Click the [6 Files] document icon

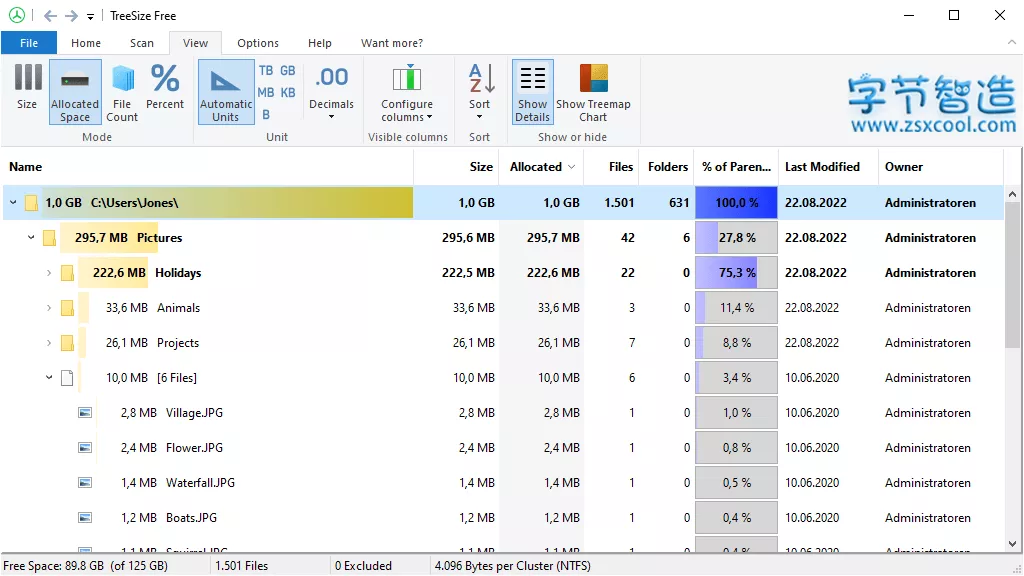[x=67, y=377]
